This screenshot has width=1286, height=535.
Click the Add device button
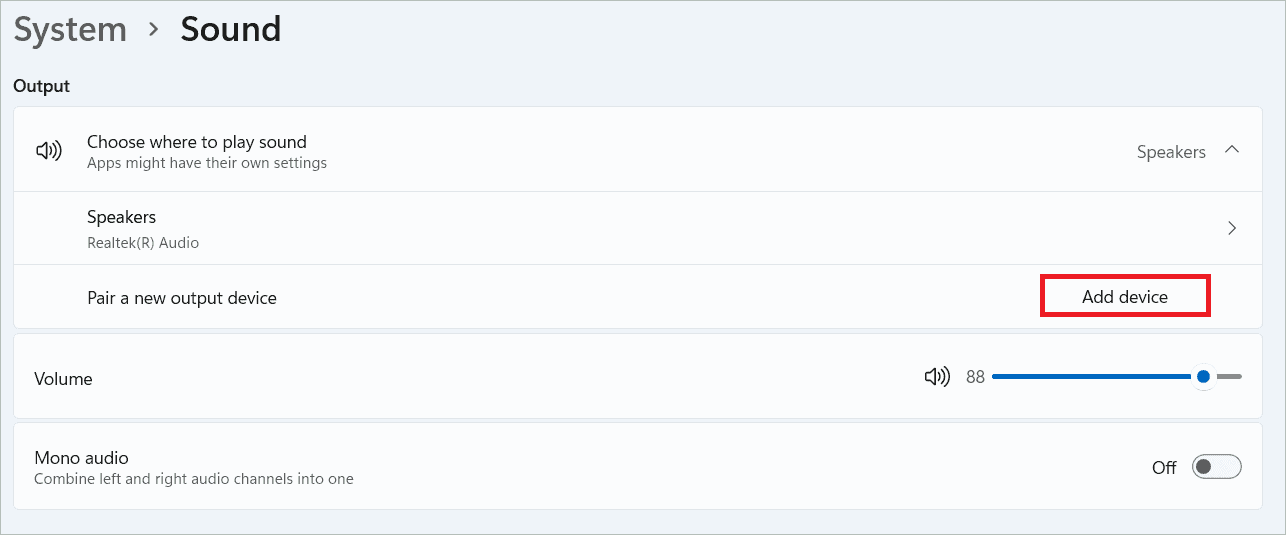[x=1125, y=297]
